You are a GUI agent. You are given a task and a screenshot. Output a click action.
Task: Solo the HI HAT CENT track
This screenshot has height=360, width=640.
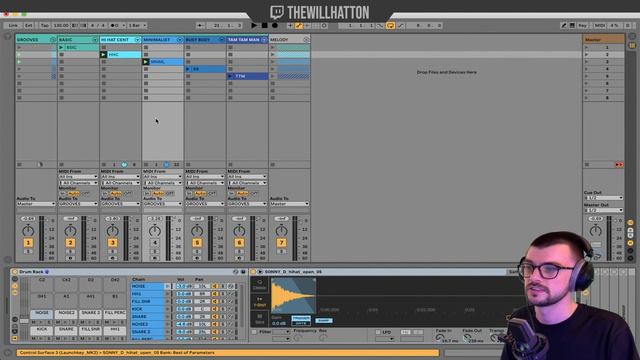pyautogui.click(x=112, y=251)
